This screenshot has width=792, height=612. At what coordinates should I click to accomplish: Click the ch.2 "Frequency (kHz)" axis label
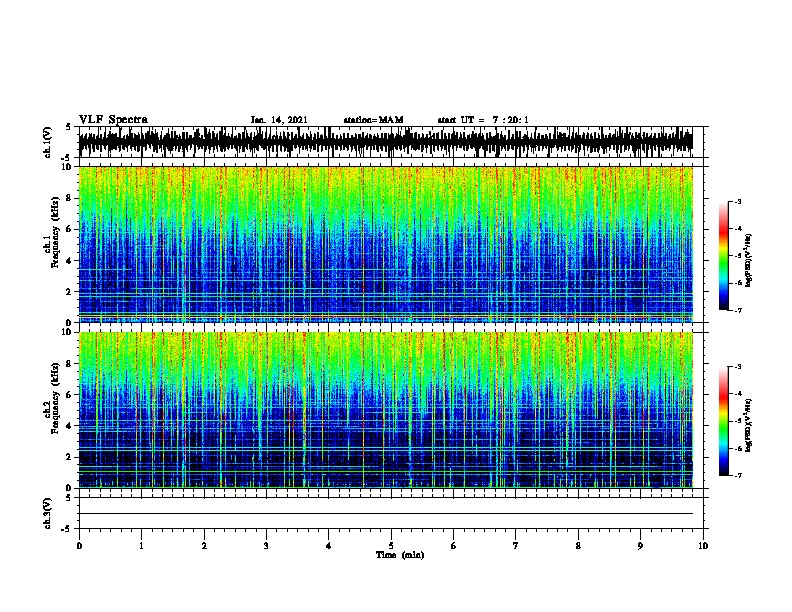[55, 398]
